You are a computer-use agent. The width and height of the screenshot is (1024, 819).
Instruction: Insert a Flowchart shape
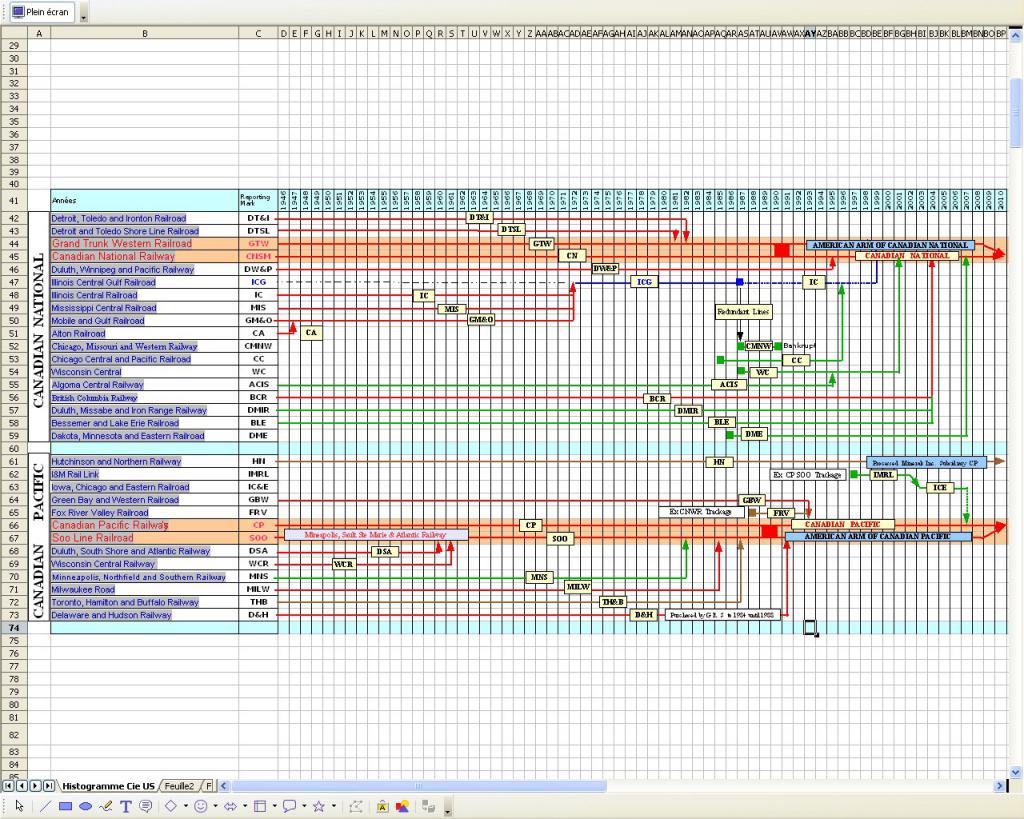point(260,806)
